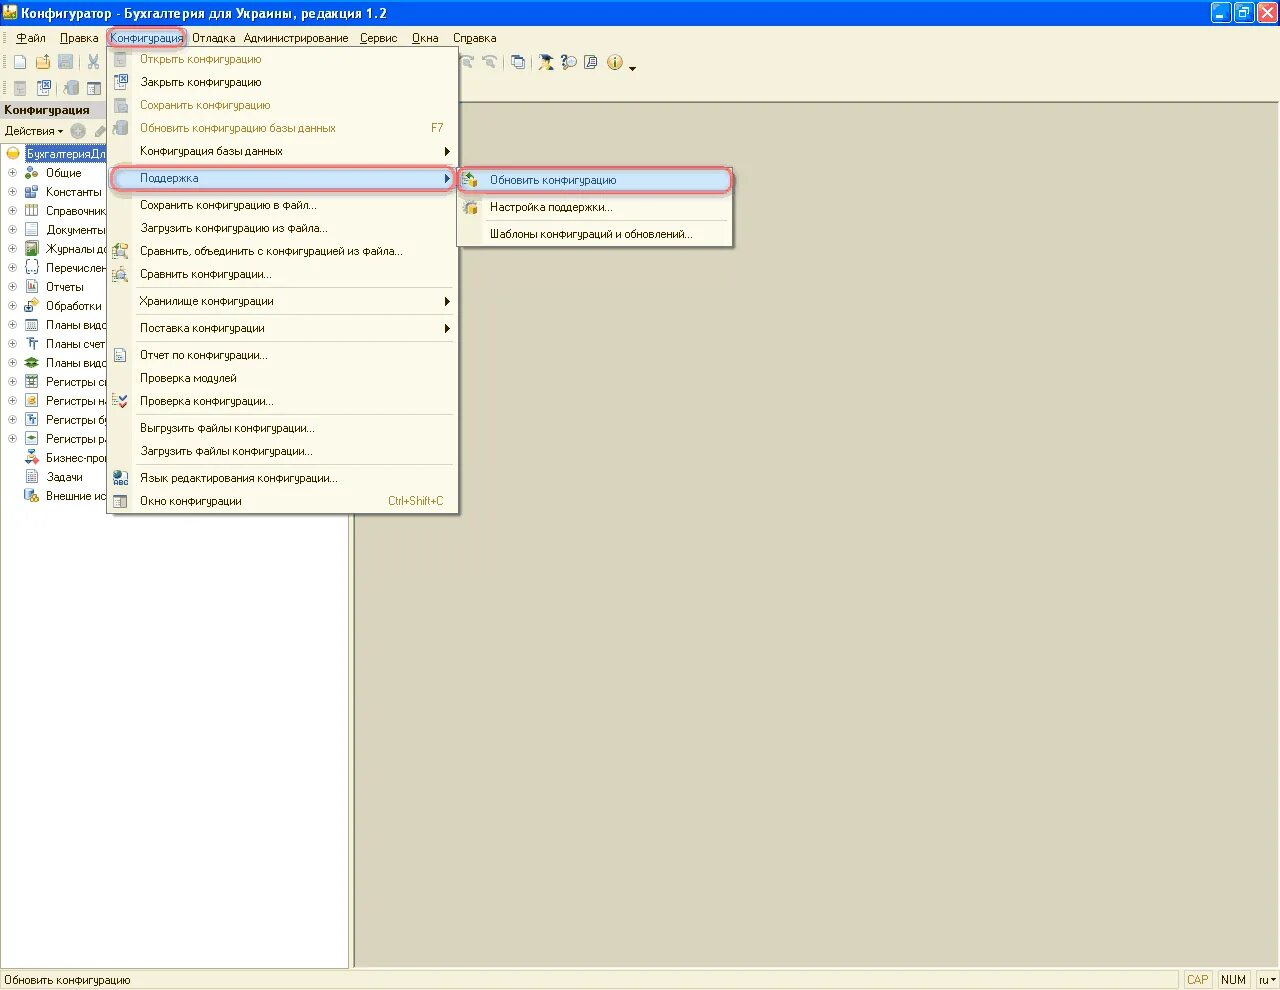This screenshot has height=990, width=1280.
Task: Click the close configuration icon in second toolbar row
Action: (x=44, y=88)
